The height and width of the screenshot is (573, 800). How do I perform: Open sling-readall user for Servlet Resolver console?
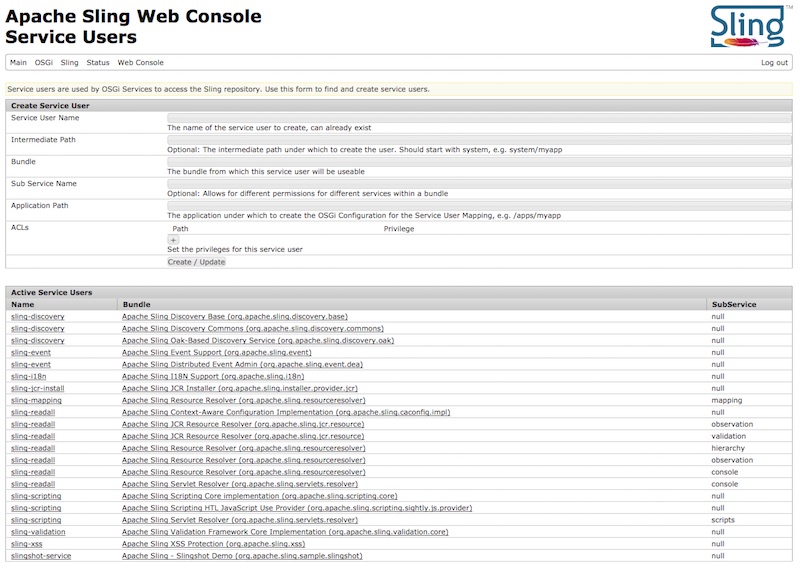(x=33, y=484)
